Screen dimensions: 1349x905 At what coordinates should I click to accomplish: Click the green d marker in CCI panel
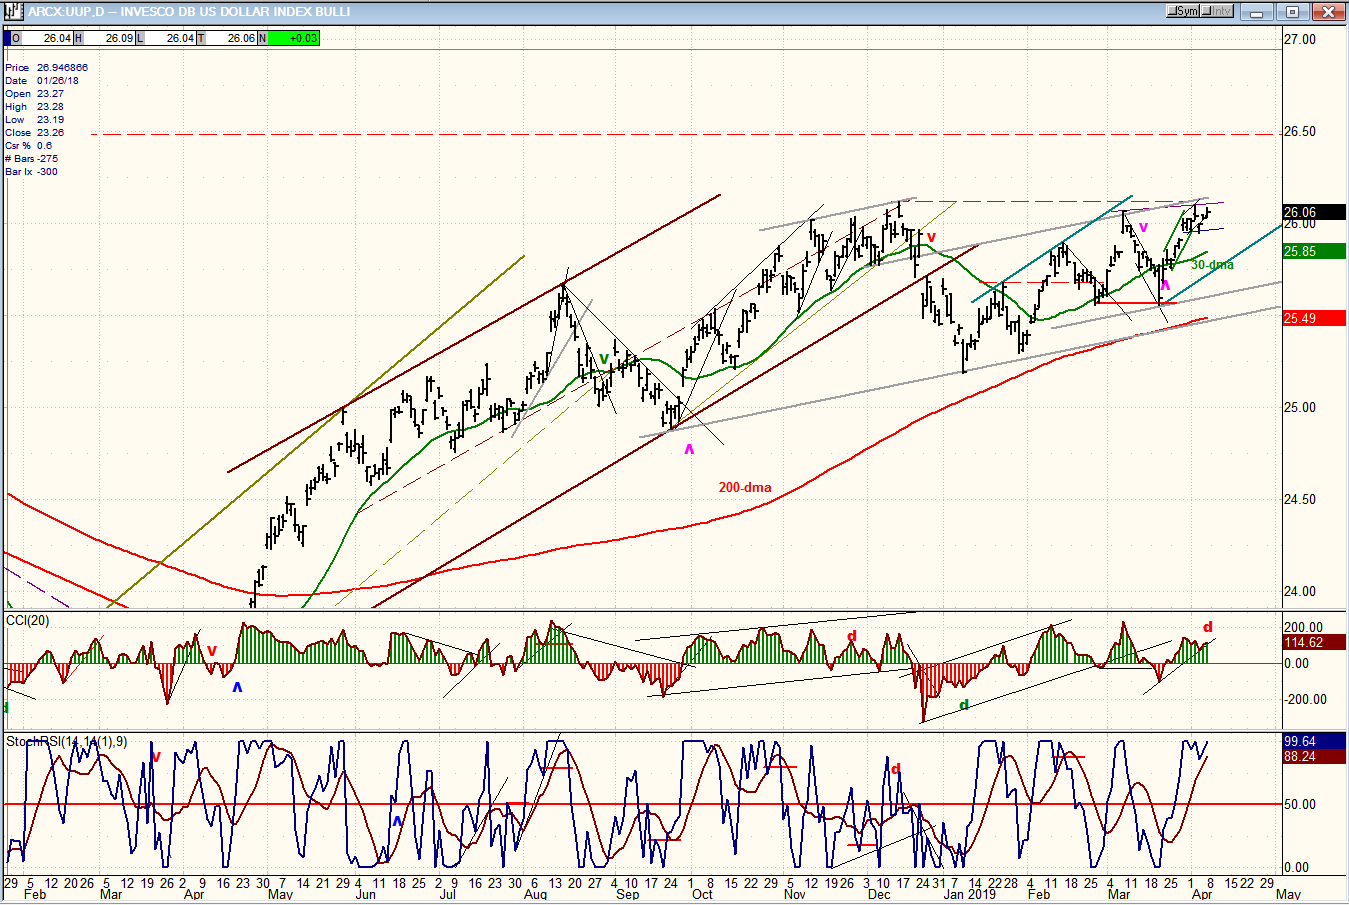point(964,705)
